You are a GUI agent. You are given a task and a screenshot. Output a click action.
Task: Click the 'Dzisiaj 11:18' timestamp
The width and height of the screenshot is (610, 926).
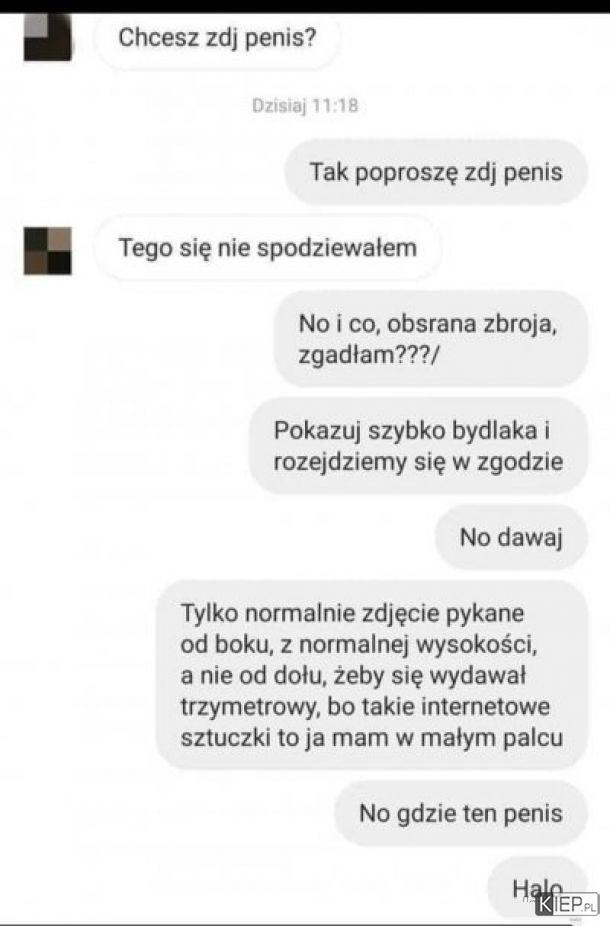[305, 106]
